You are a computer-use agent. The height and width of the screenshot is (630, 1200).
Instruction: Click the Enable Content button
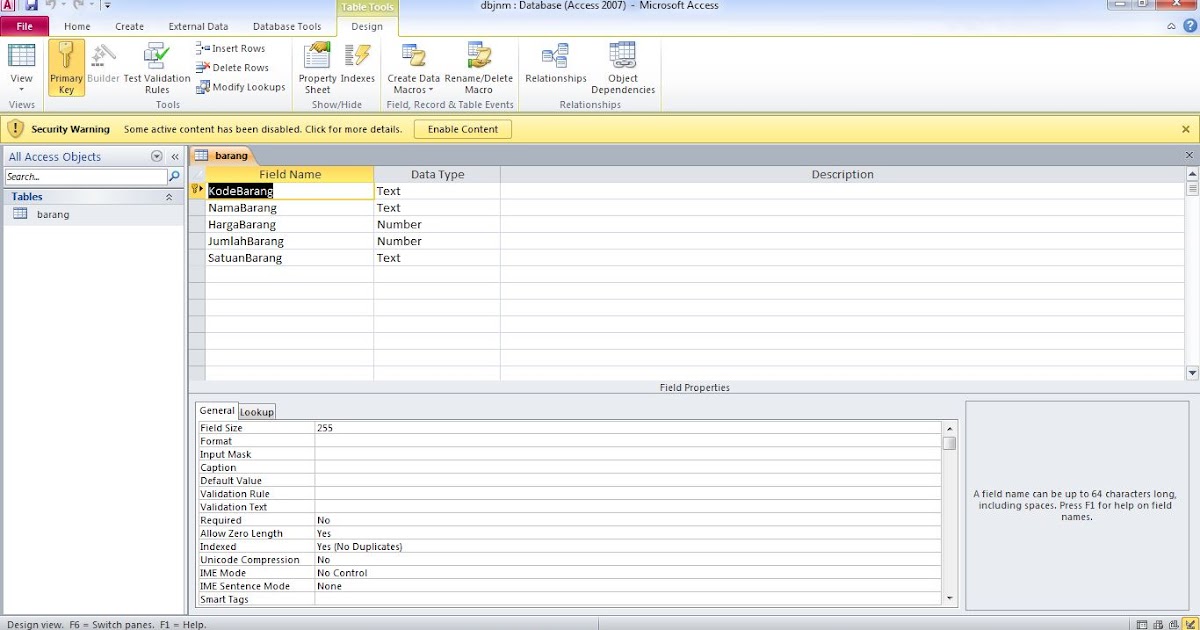pyautogui.click(x=462, y=128)
